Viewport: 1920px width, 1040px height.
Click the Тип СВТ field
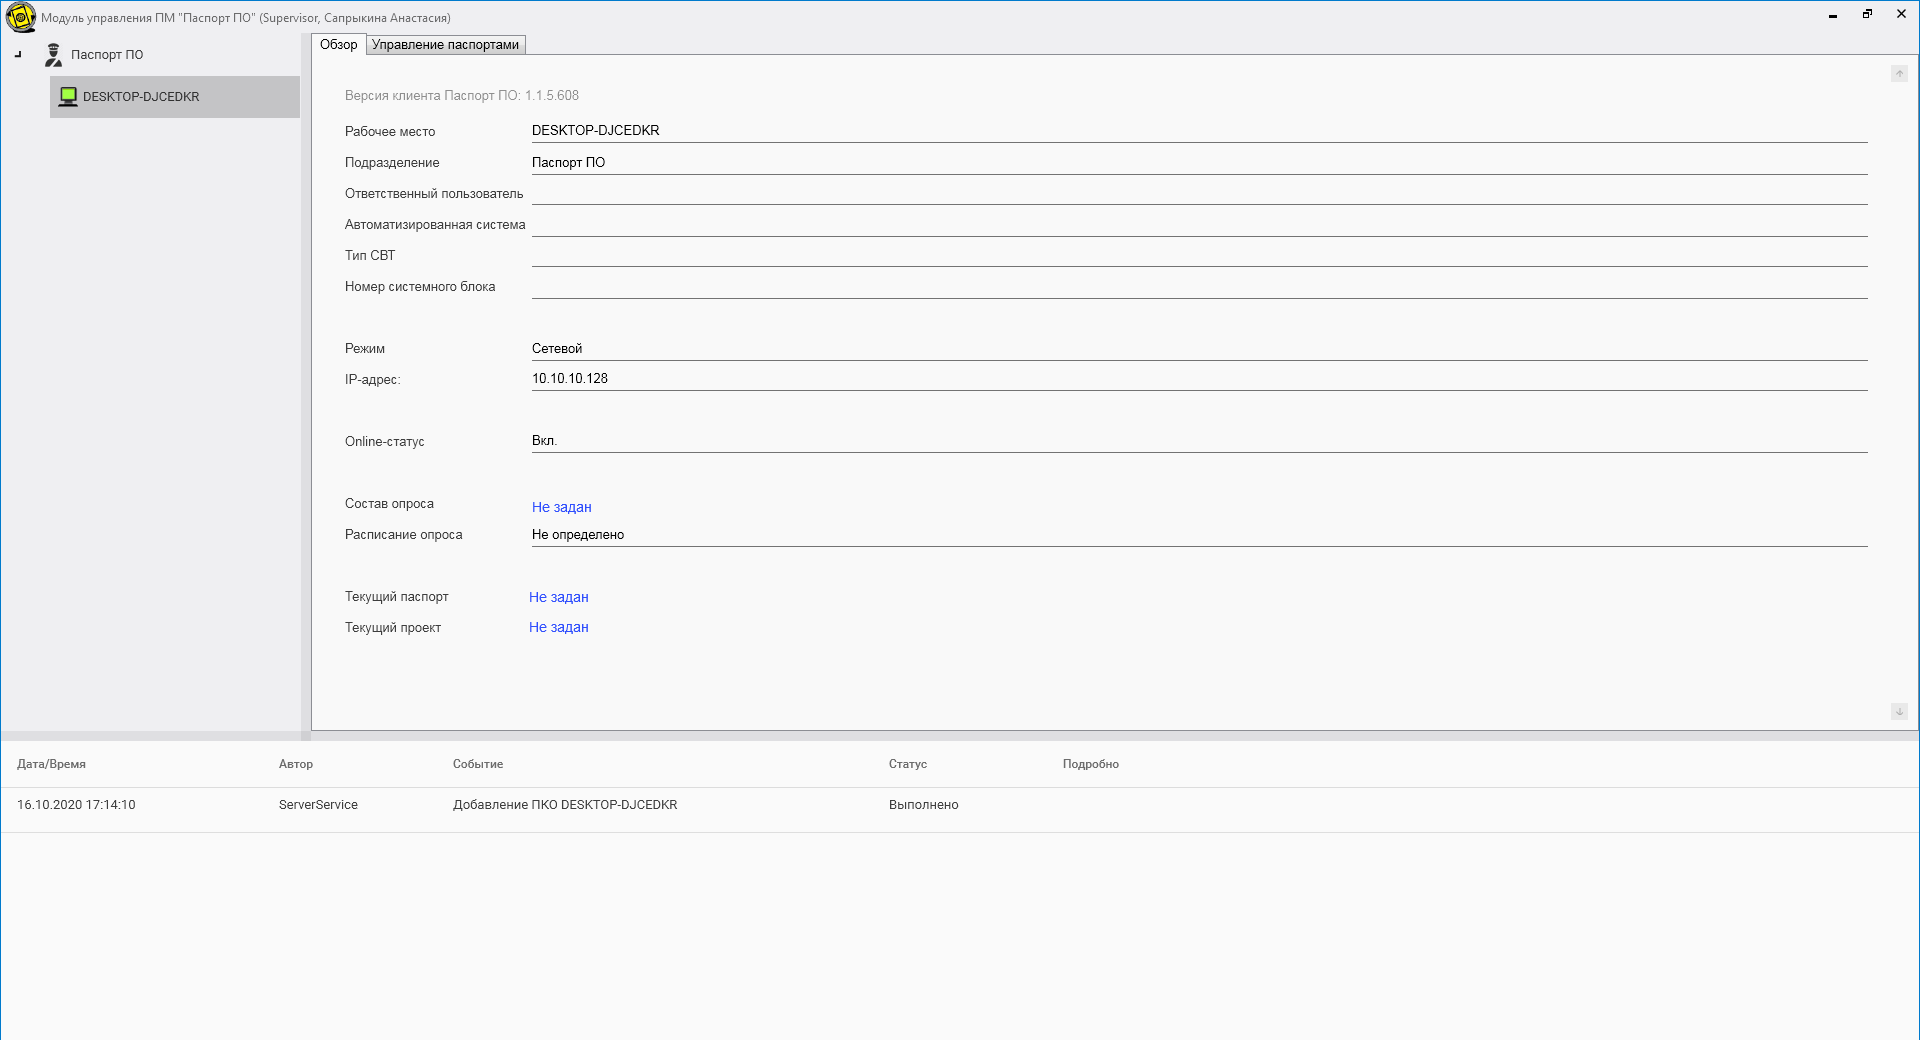1198,255
